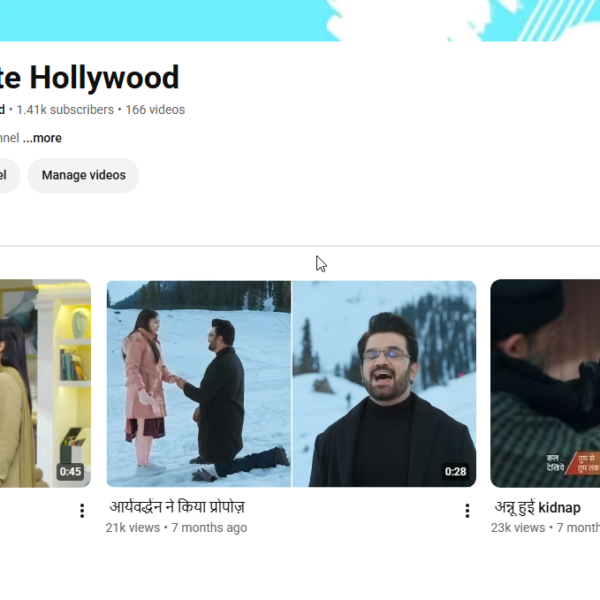The height and width of the screenshot is (600, 600).
Task: Click the 0:28 duration badge
Action: tap(455, 471)
